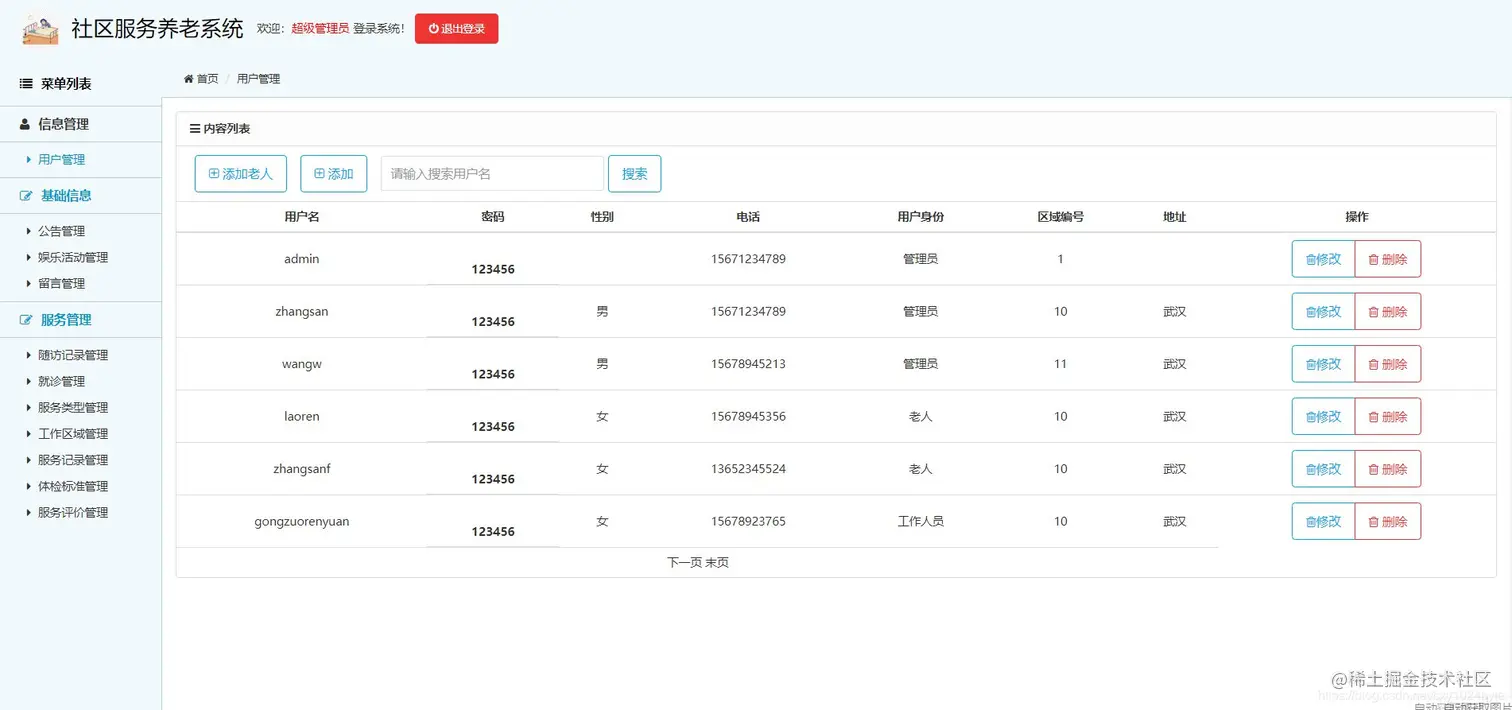
Task: Click the 工作人员 identity cell
Action: tap(920, 521)
